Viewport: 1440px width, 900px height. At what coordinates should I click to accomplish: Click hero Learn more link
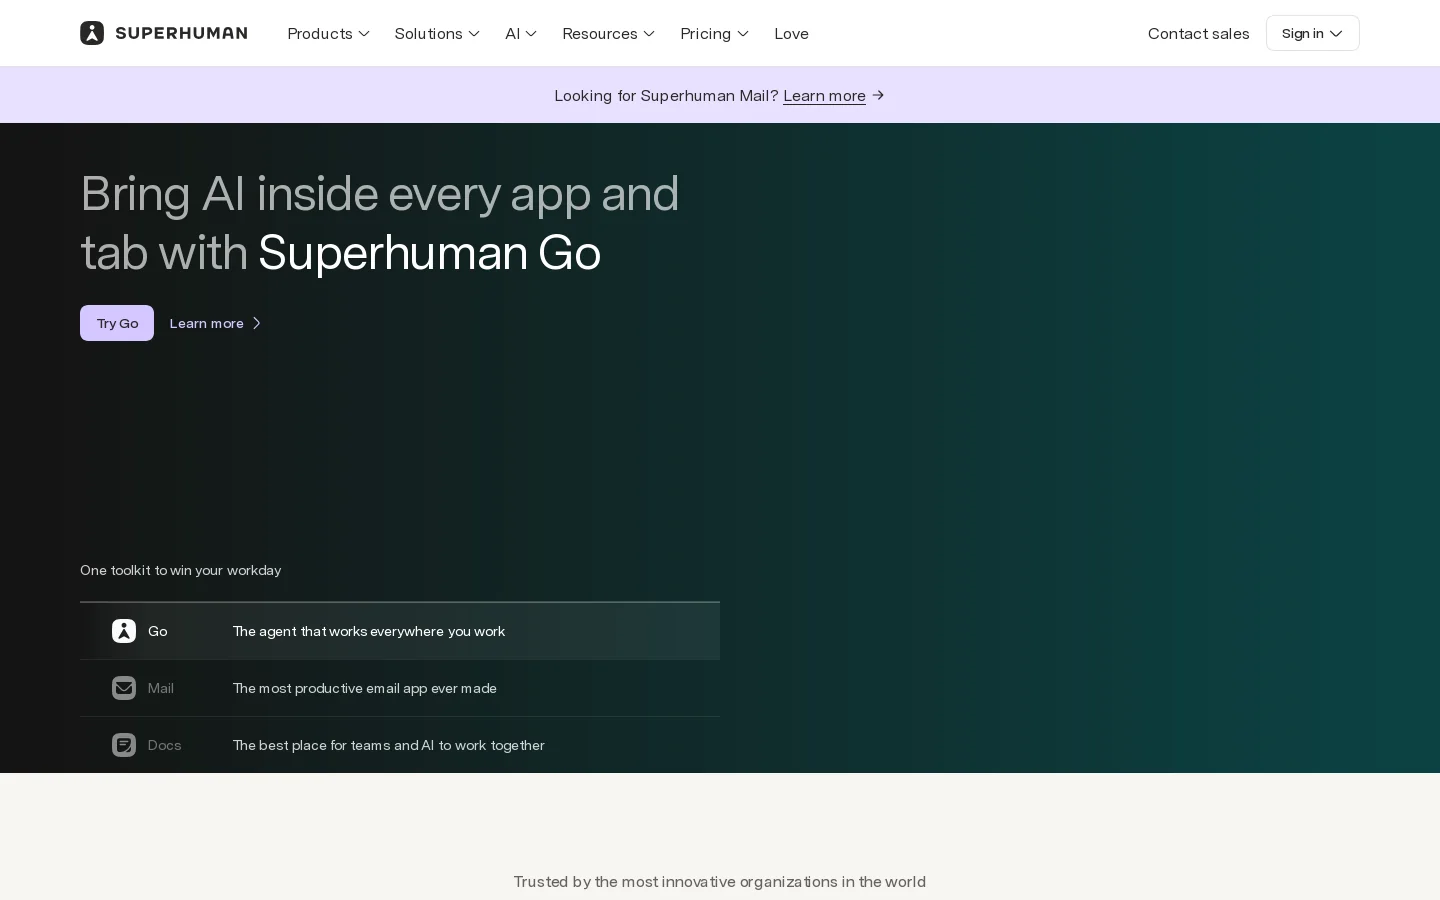[207, 323]
